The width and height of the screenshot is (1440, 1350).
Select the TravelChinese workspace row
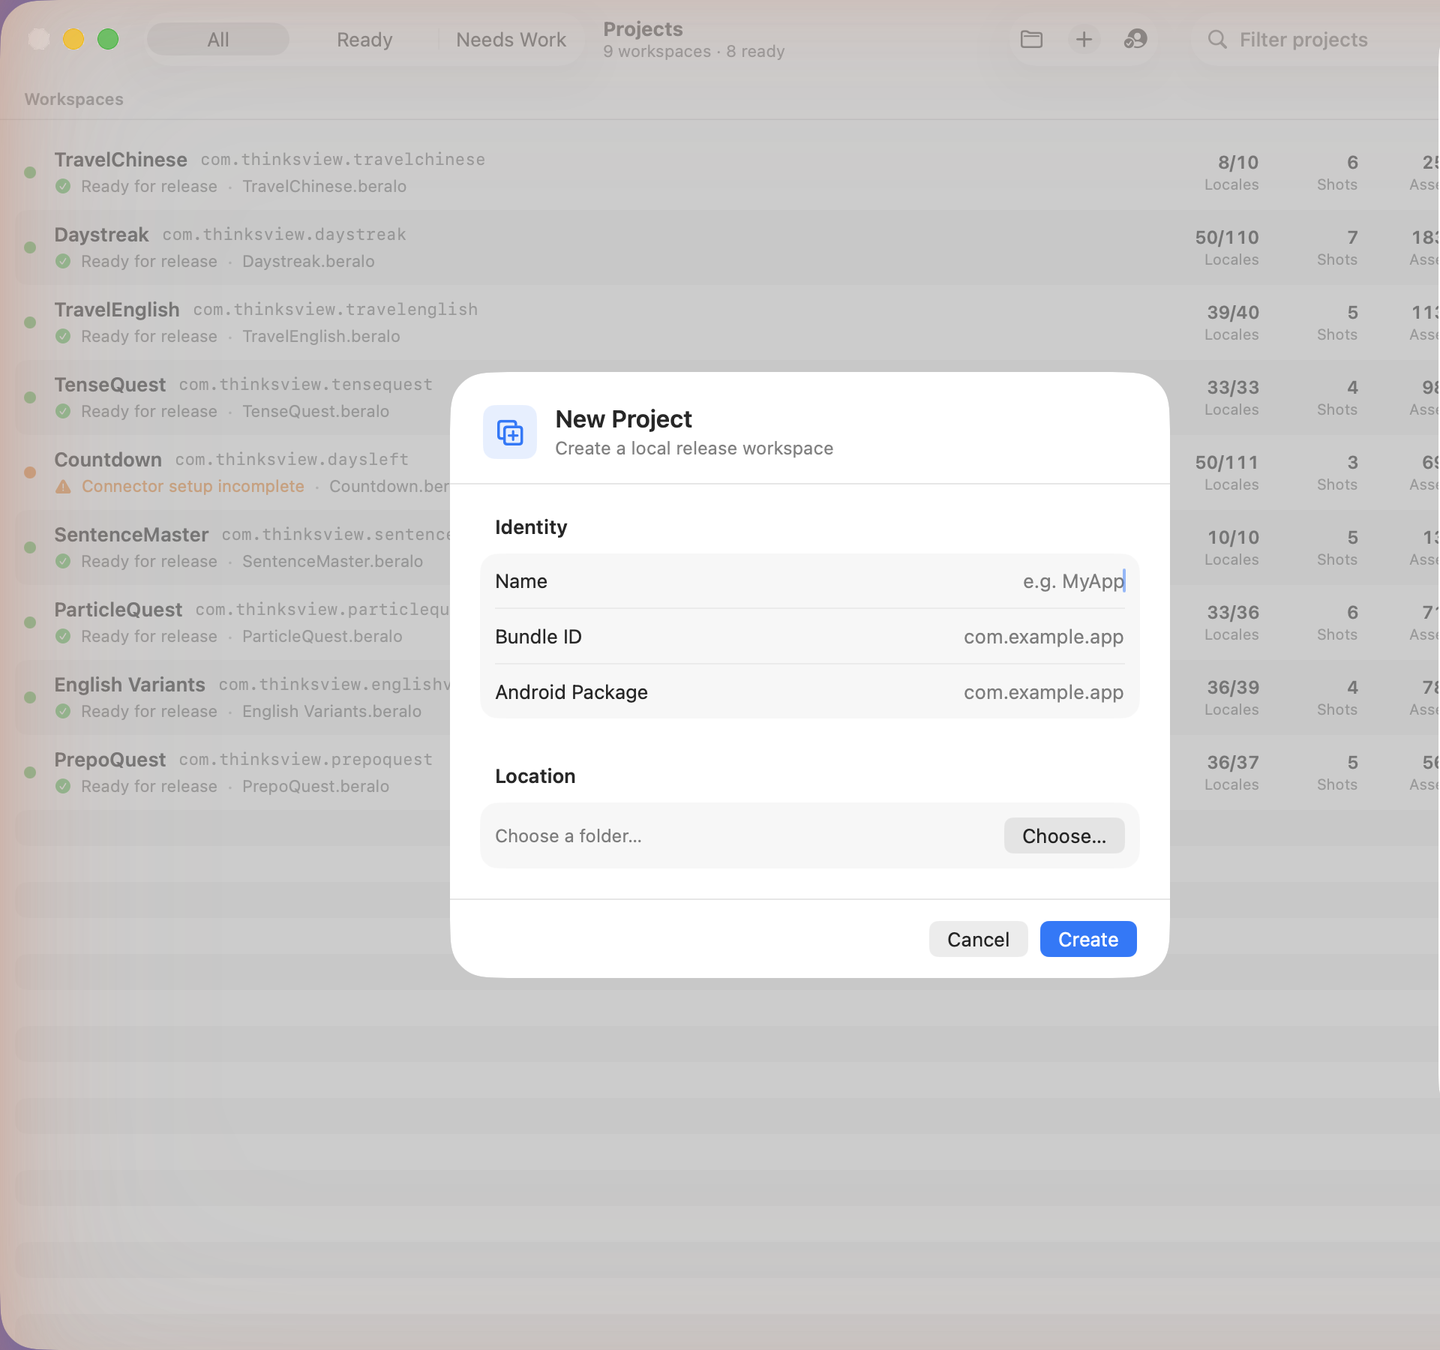click(727, 172)
